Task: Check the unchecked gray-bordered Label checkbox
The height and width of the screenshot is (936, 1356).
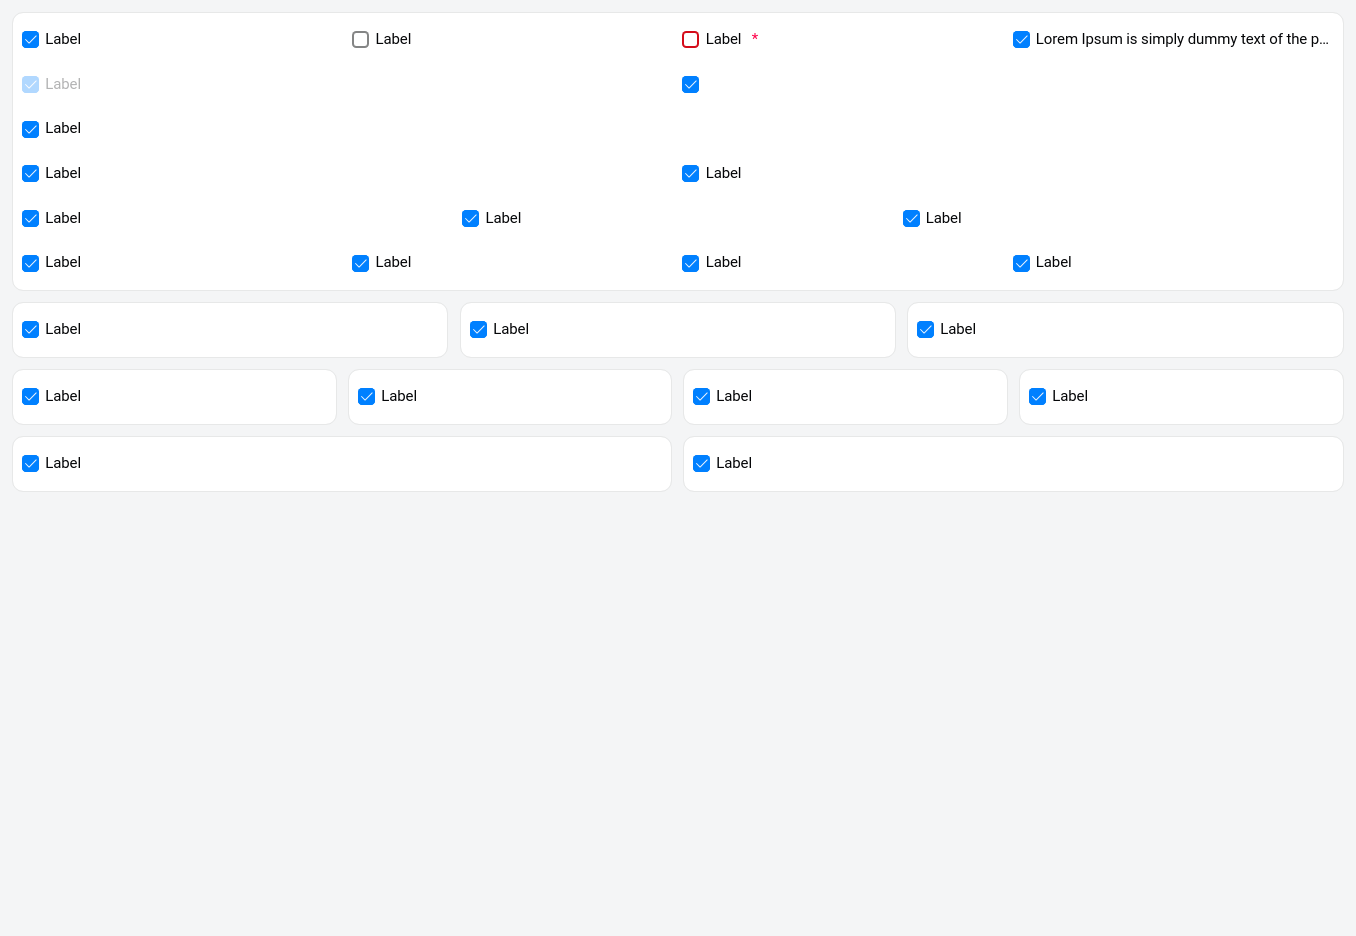Action: (360, 40)
